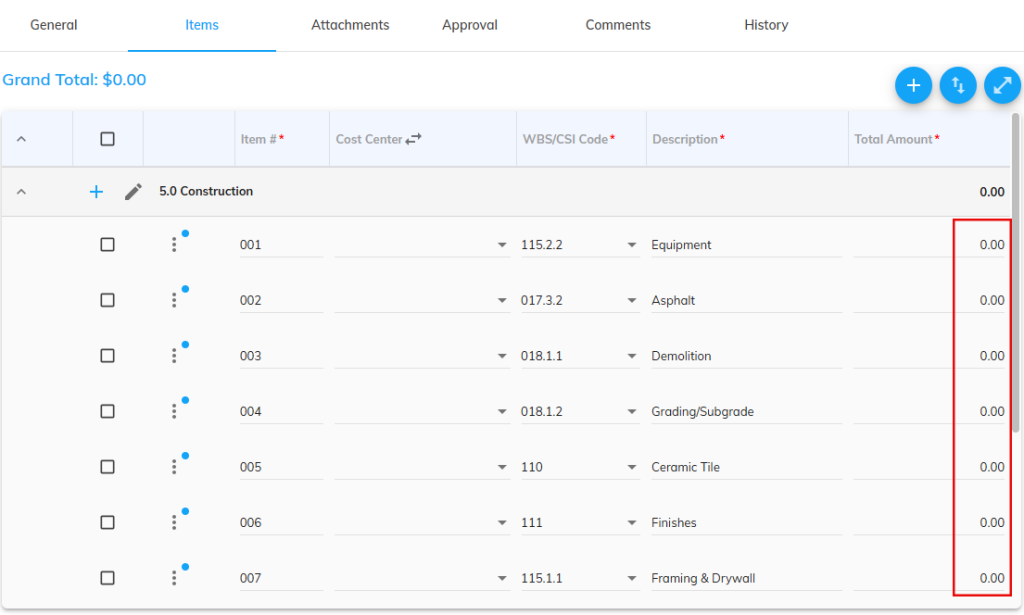
Task: Check the box for item 002 Asphalt
Action: 108,300
